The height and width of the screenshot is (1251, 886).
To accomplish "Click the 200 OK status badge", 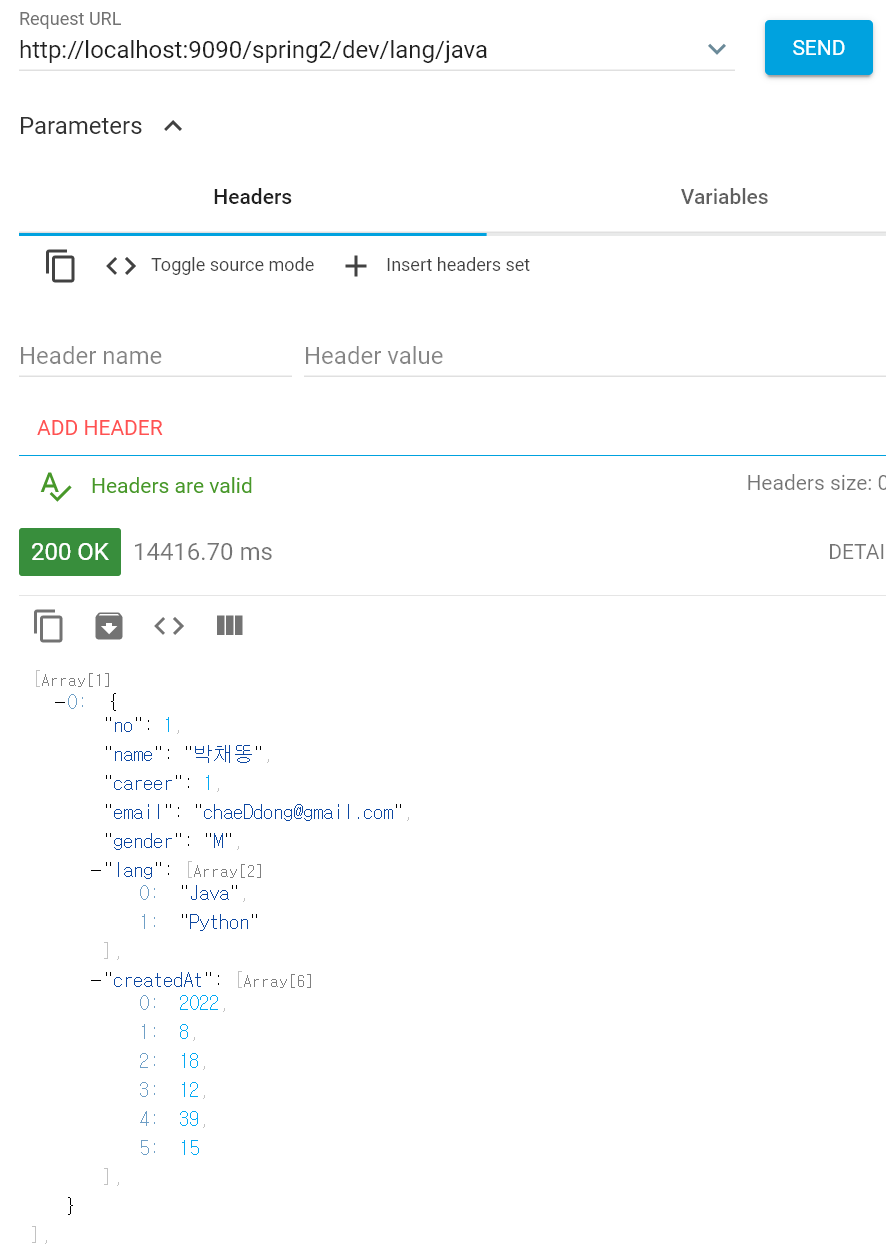I will pos(70,552).
